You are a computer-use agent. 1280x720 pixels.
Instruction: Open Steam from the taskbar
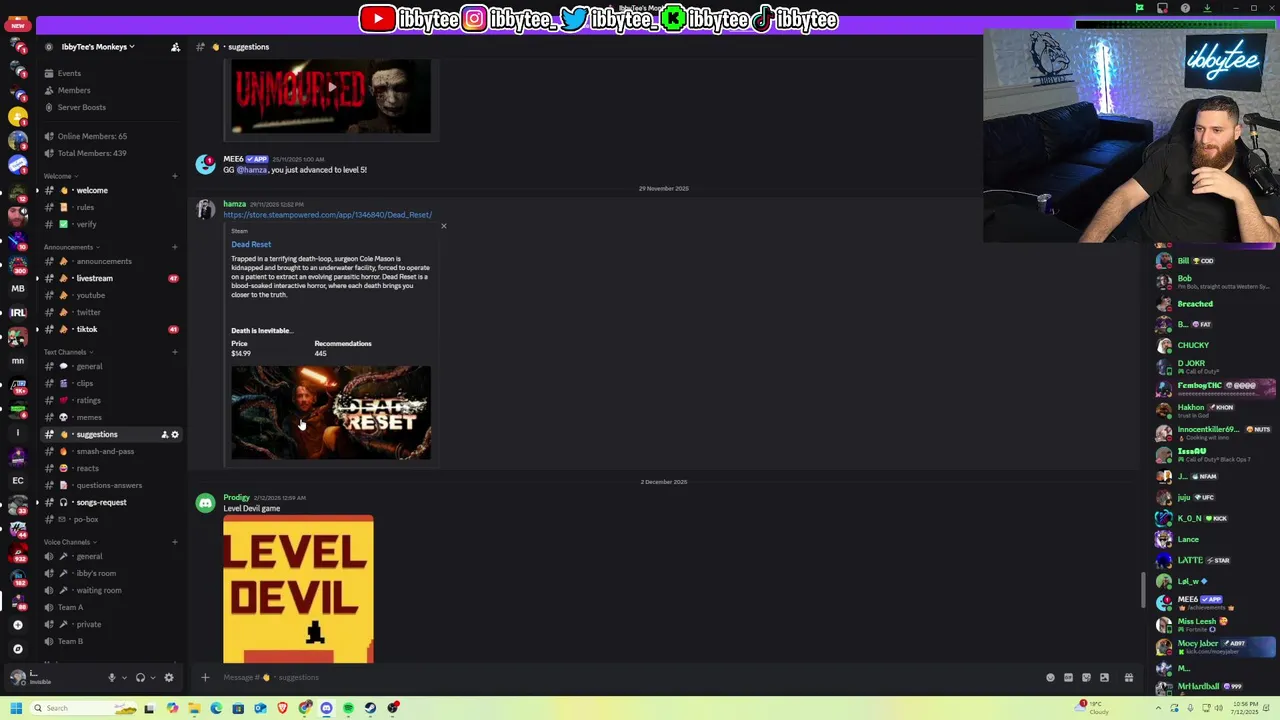tap(370, 708)
